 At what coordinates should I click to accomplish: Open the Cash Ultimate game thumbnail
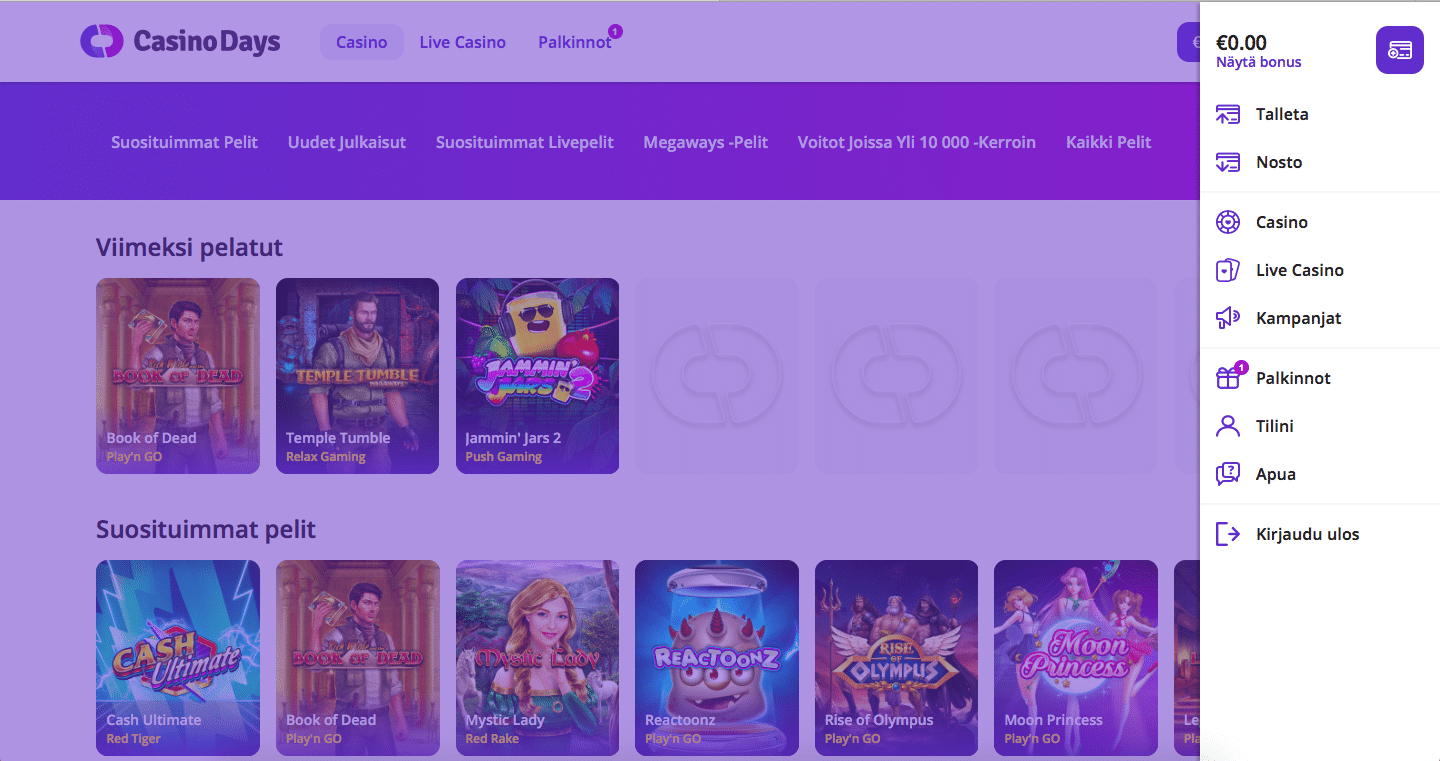point(178,658)
